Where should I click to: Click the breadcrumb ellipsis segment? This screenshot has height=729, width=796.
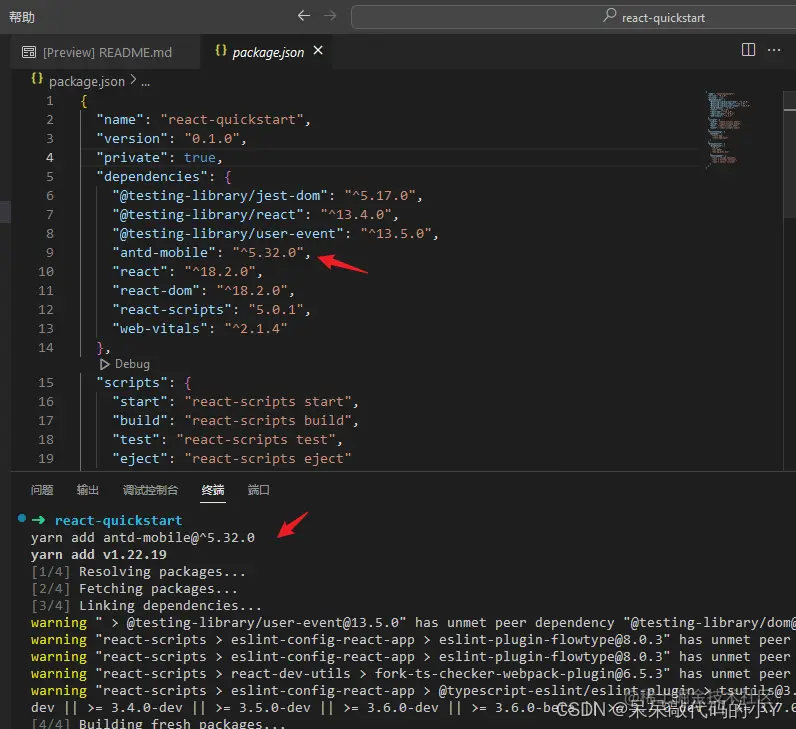146,82
